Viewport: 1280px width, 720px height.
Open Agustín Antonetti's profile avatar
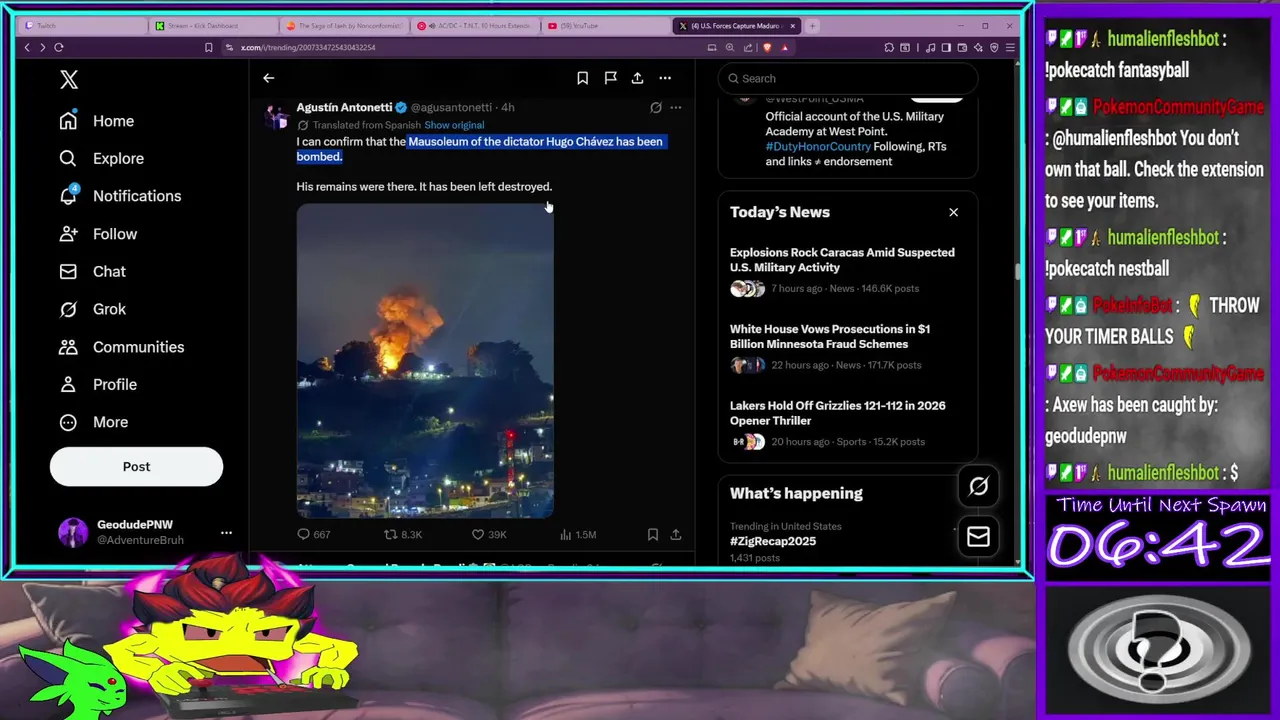[275, 116]
